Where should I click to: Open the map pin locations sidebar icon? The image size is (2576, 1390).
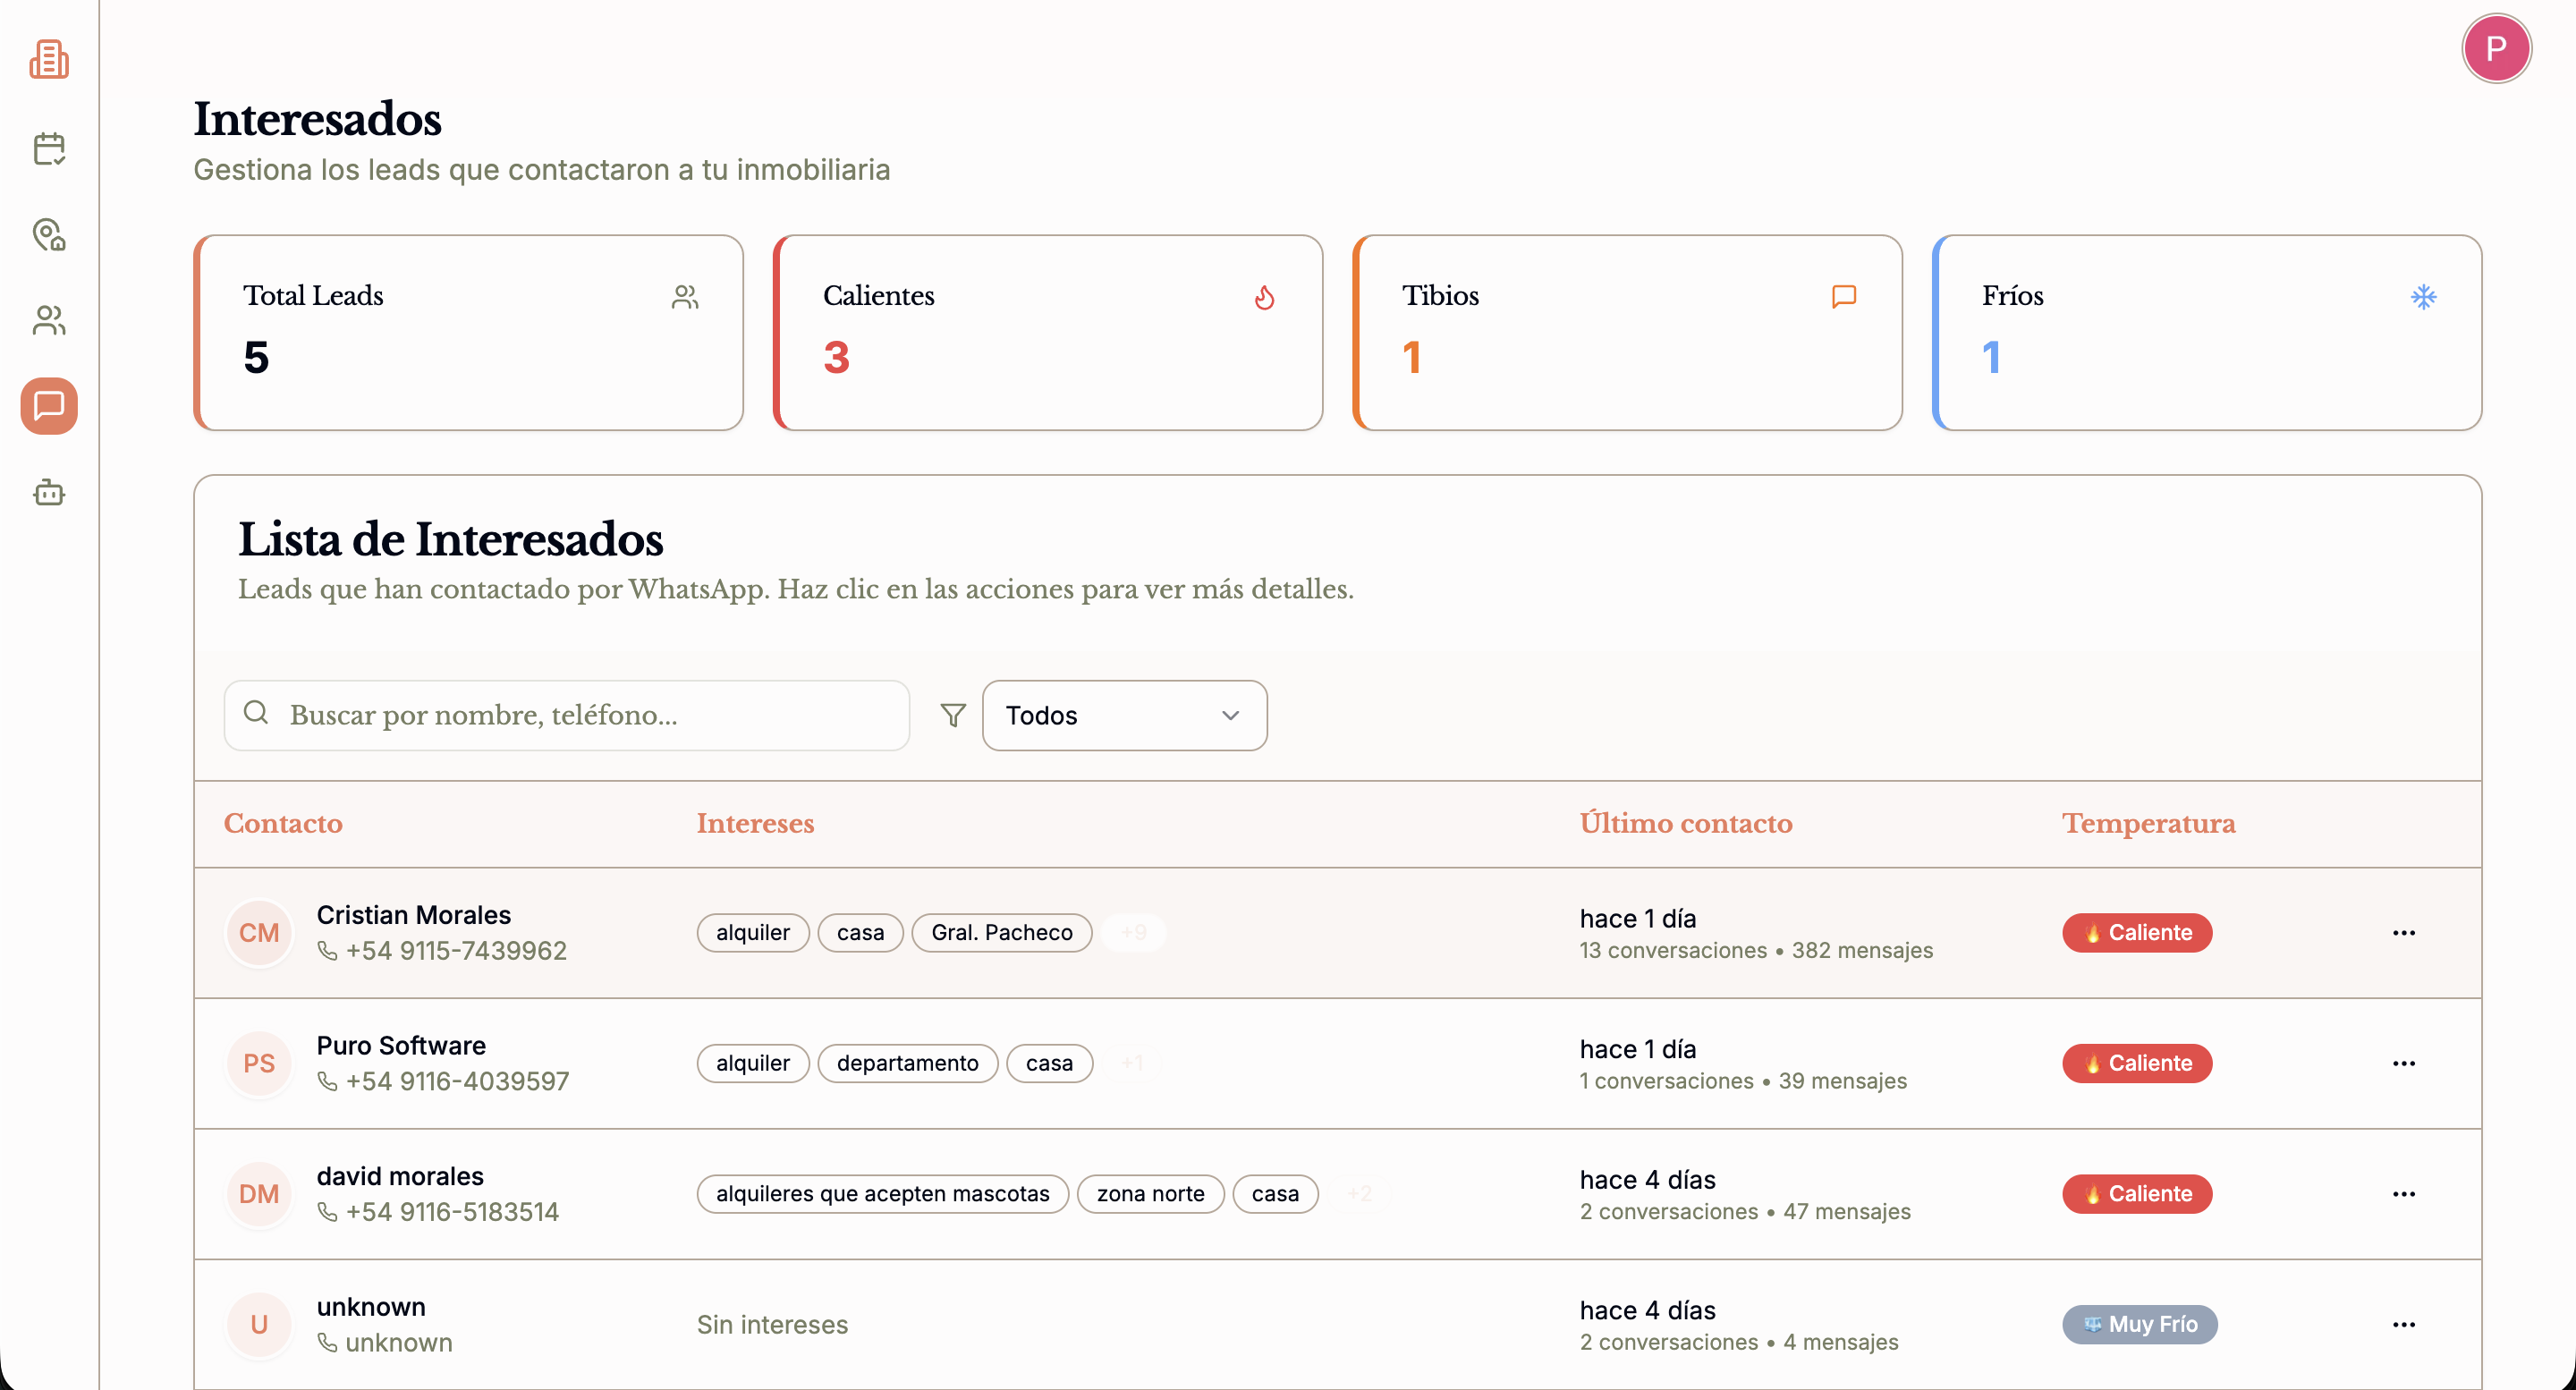(x=48, y=235)
